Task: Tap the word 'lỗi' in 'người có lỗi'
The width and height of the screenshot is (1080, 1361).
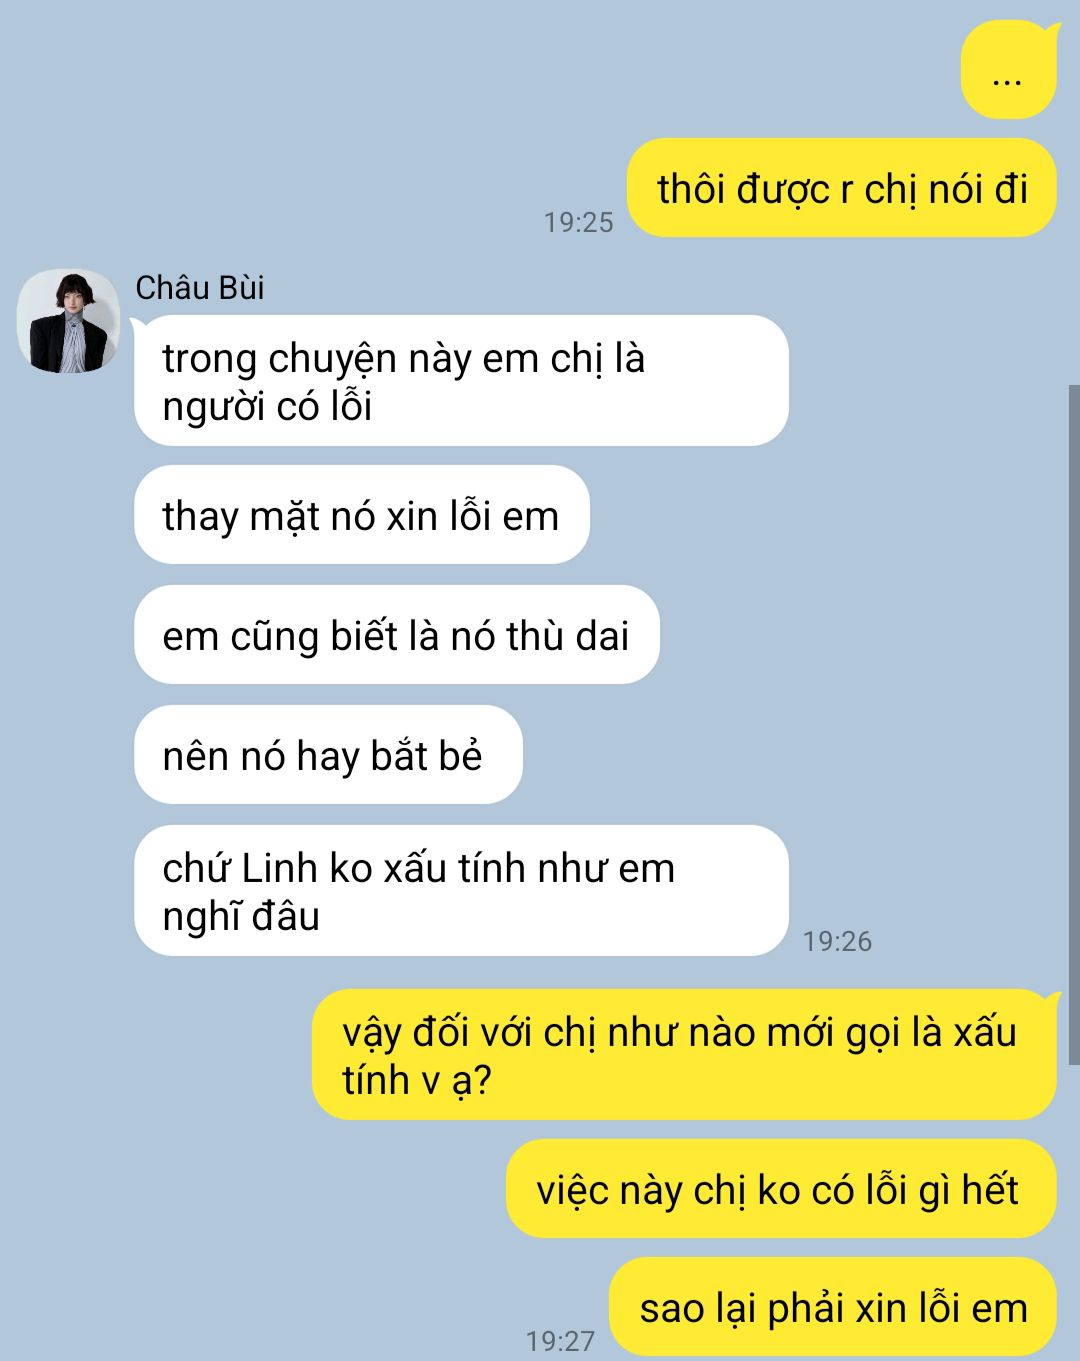Action: point(353,406)
